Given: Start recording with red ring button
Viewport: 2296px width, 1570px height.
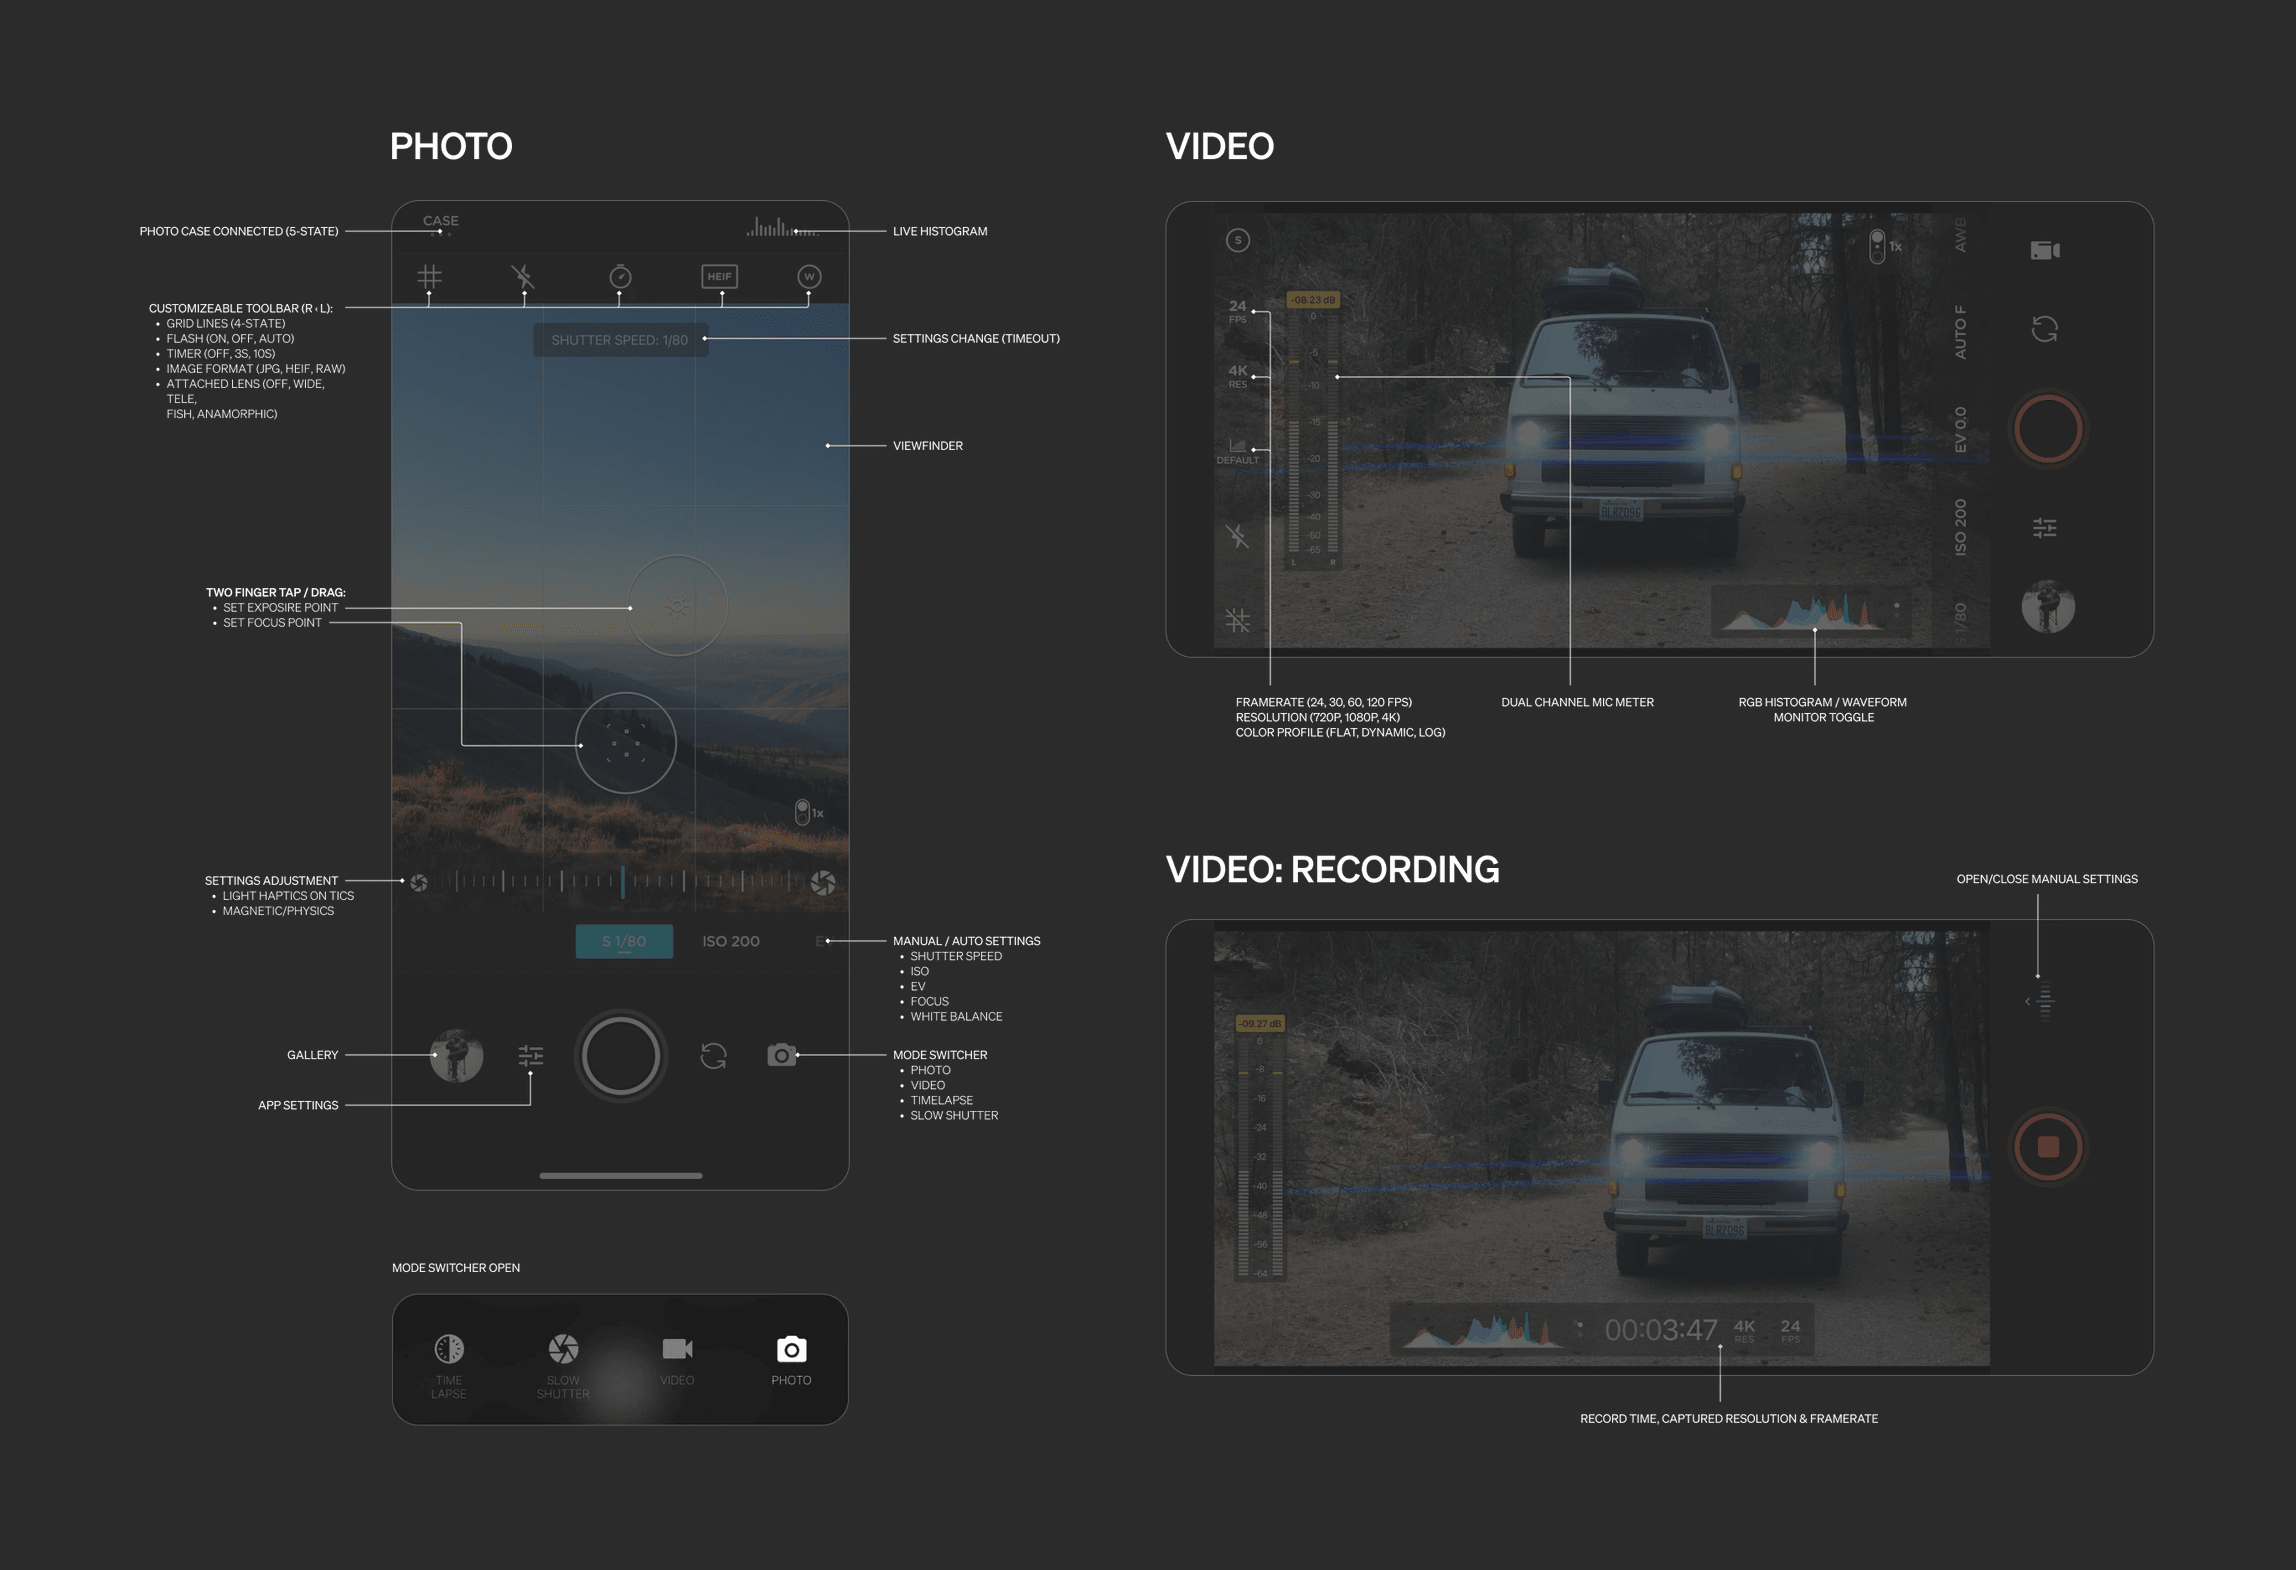Looking at the screenshot, I should click(2047, 429).
